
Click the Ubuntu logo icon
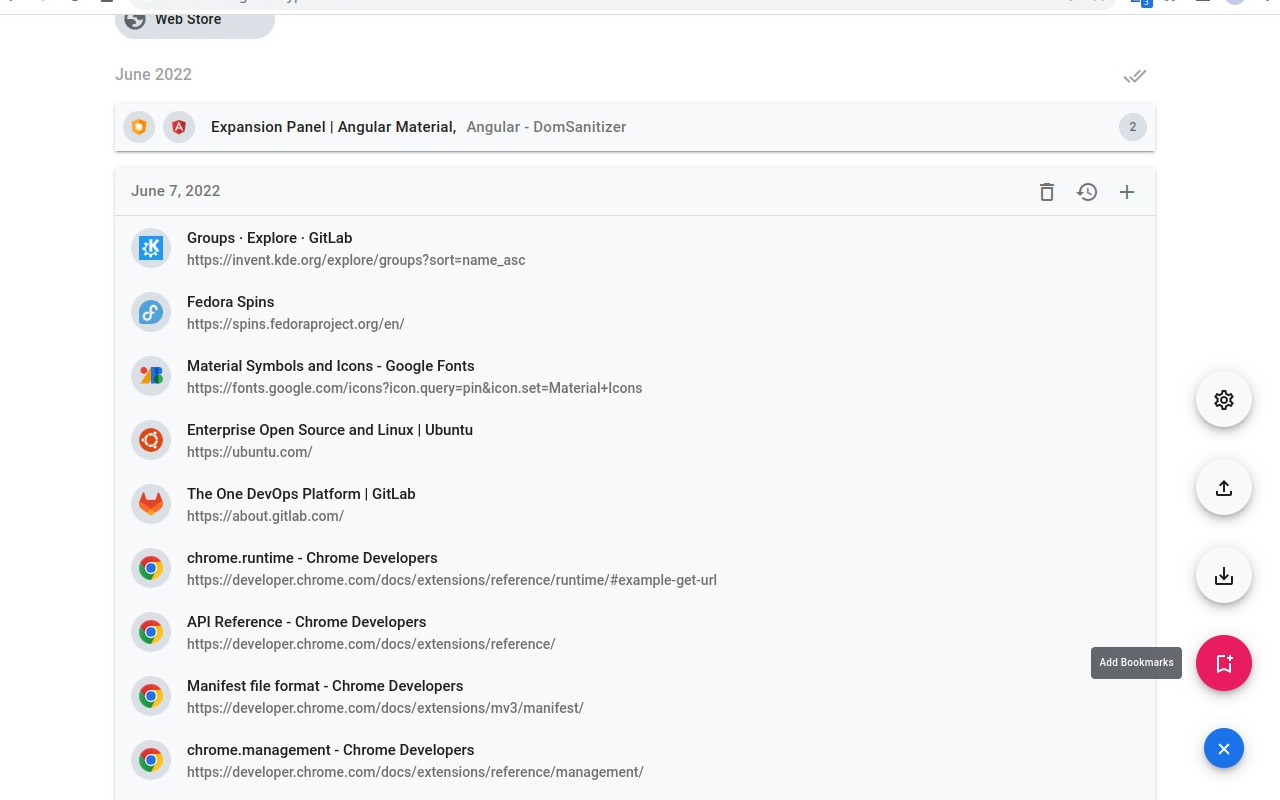click(x=151, y=440)
